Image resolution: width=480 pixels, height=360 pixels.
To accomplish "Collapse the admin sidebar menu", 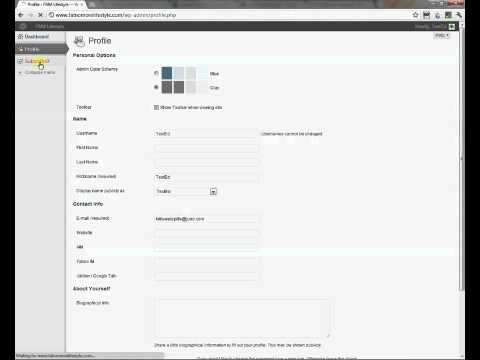I will pyautogui.click(x=37, y=72).
